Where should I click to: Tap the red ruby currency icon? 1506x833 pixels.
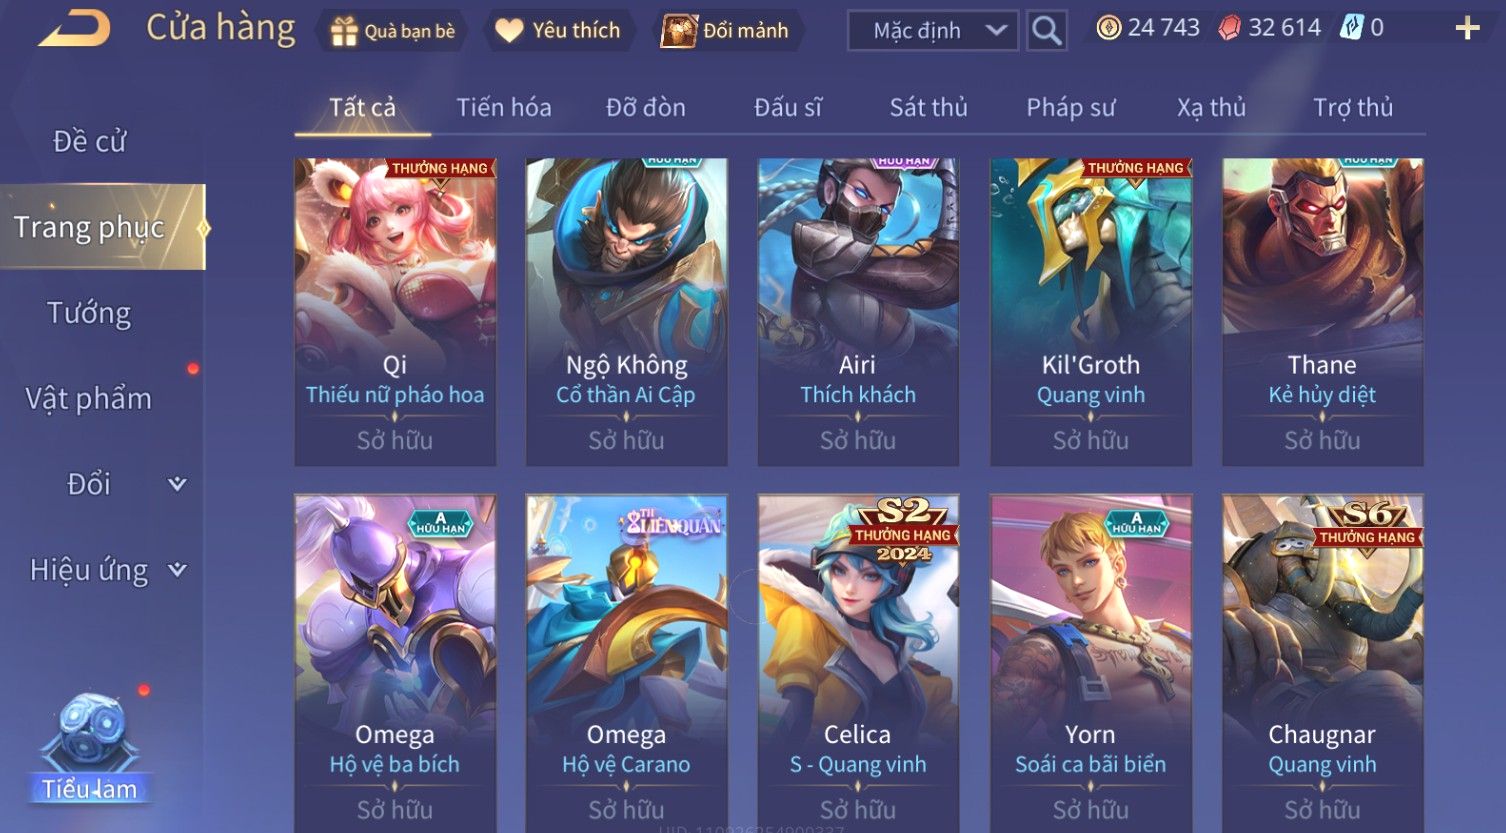pos(1229,28)
